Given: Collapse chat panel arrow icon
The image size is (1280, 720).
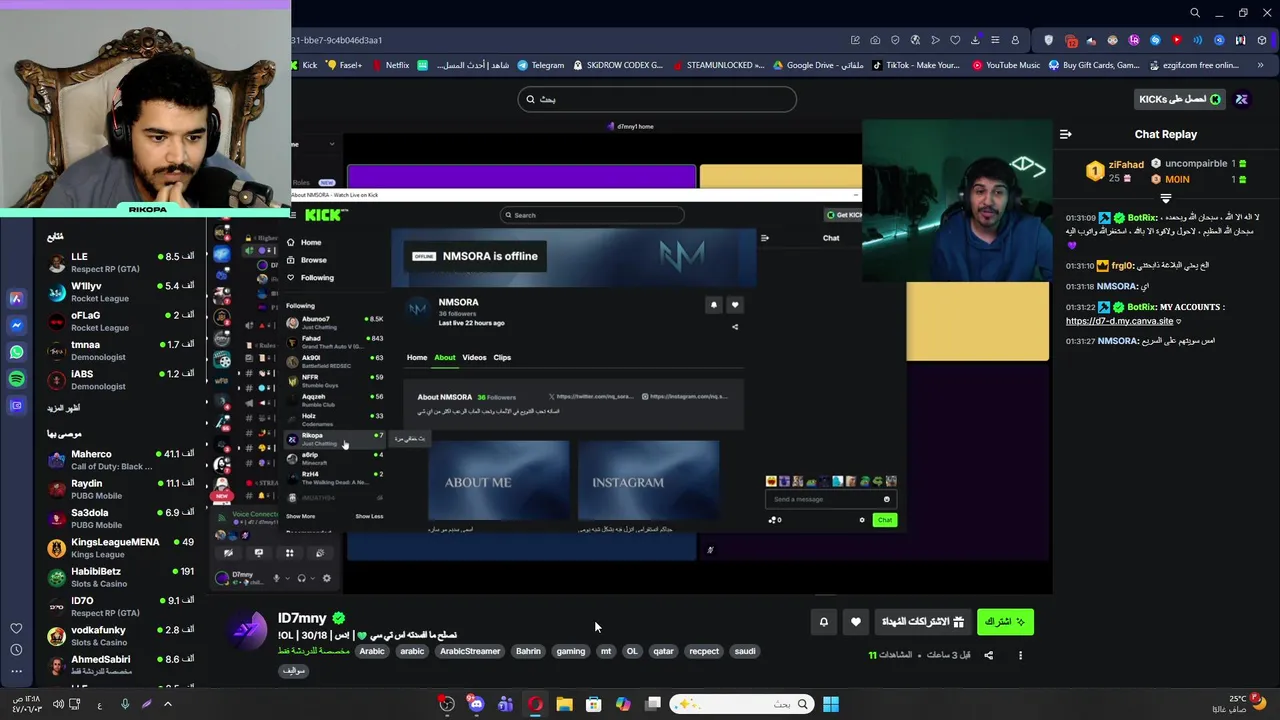Looking at the screenshot, I should [x=1066, y=134].
